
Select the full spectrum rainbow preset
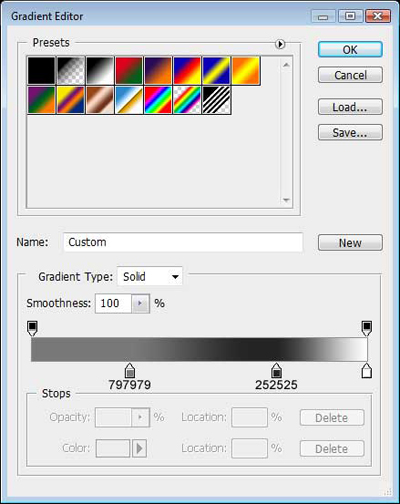pos(158,100)
